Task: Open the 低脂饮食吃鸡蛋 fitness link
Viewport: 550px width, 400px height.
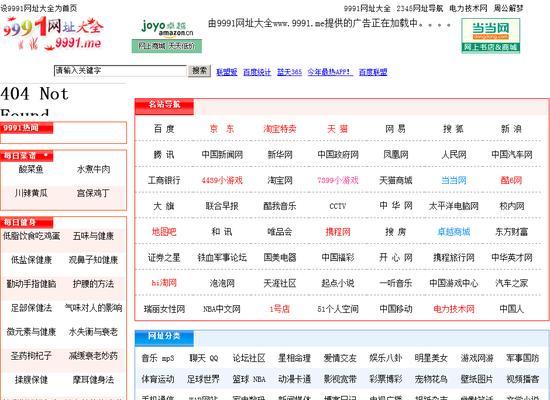Action: pyautogui.click(x=31, y=236)
